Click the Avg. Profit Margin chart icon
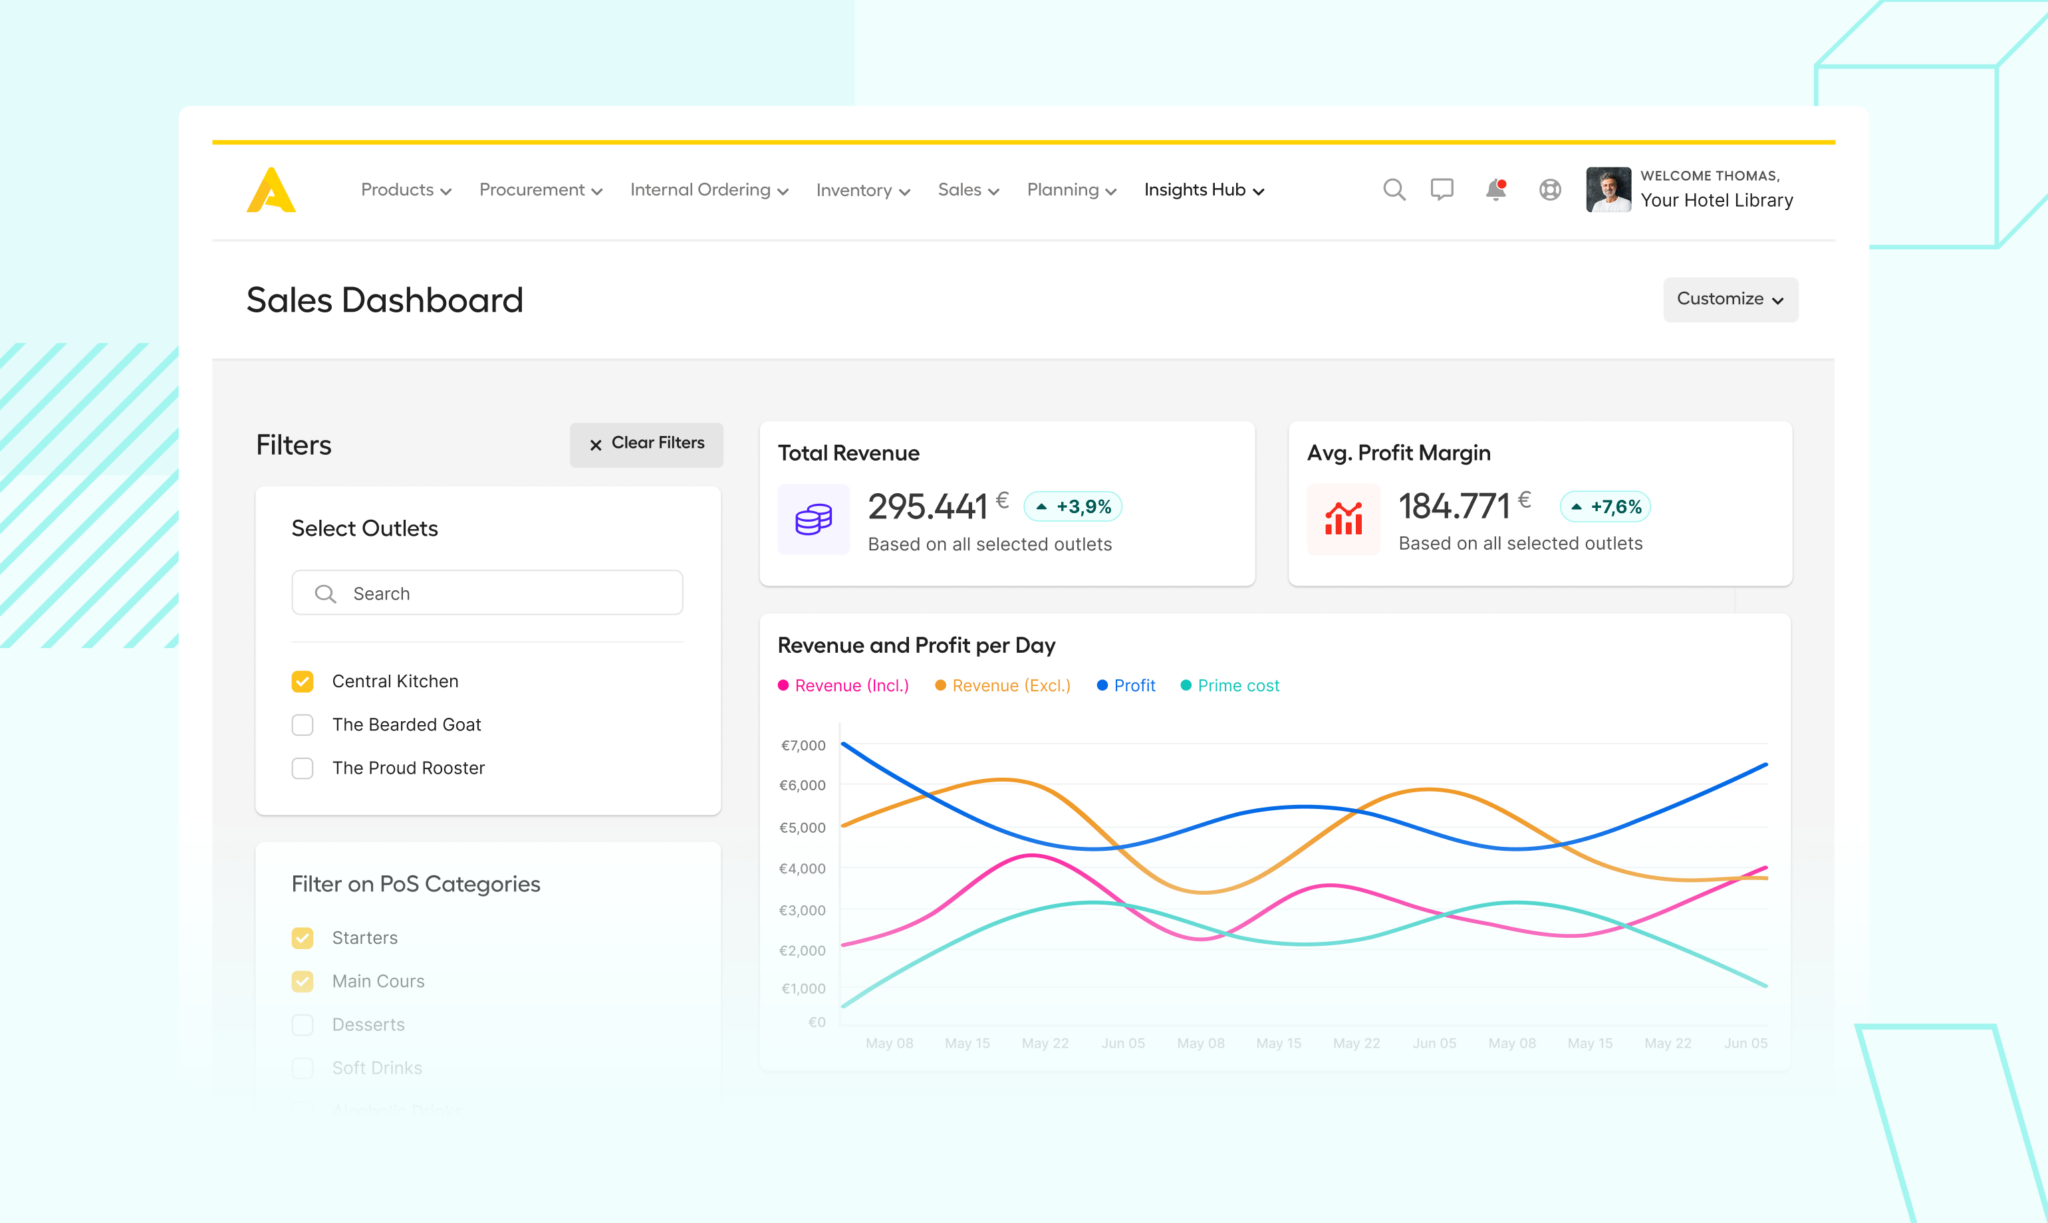 1343,519
